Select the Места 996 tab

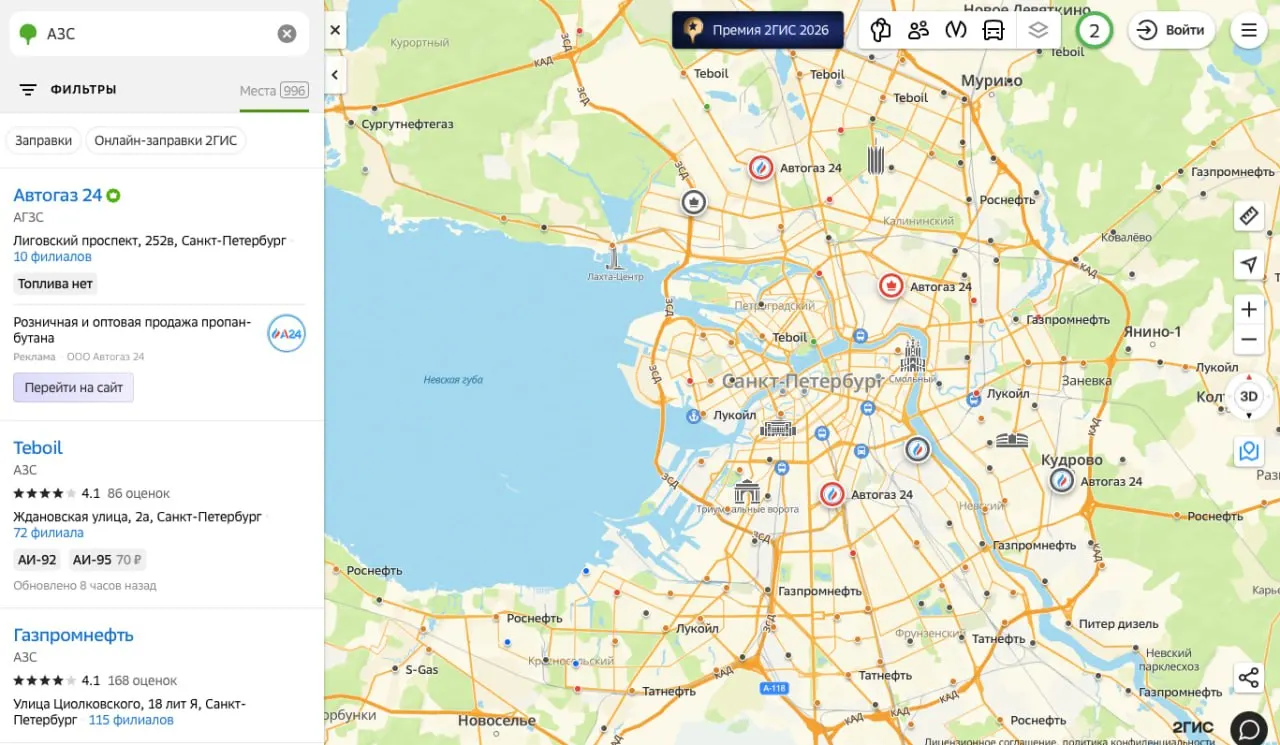point(274,91)
